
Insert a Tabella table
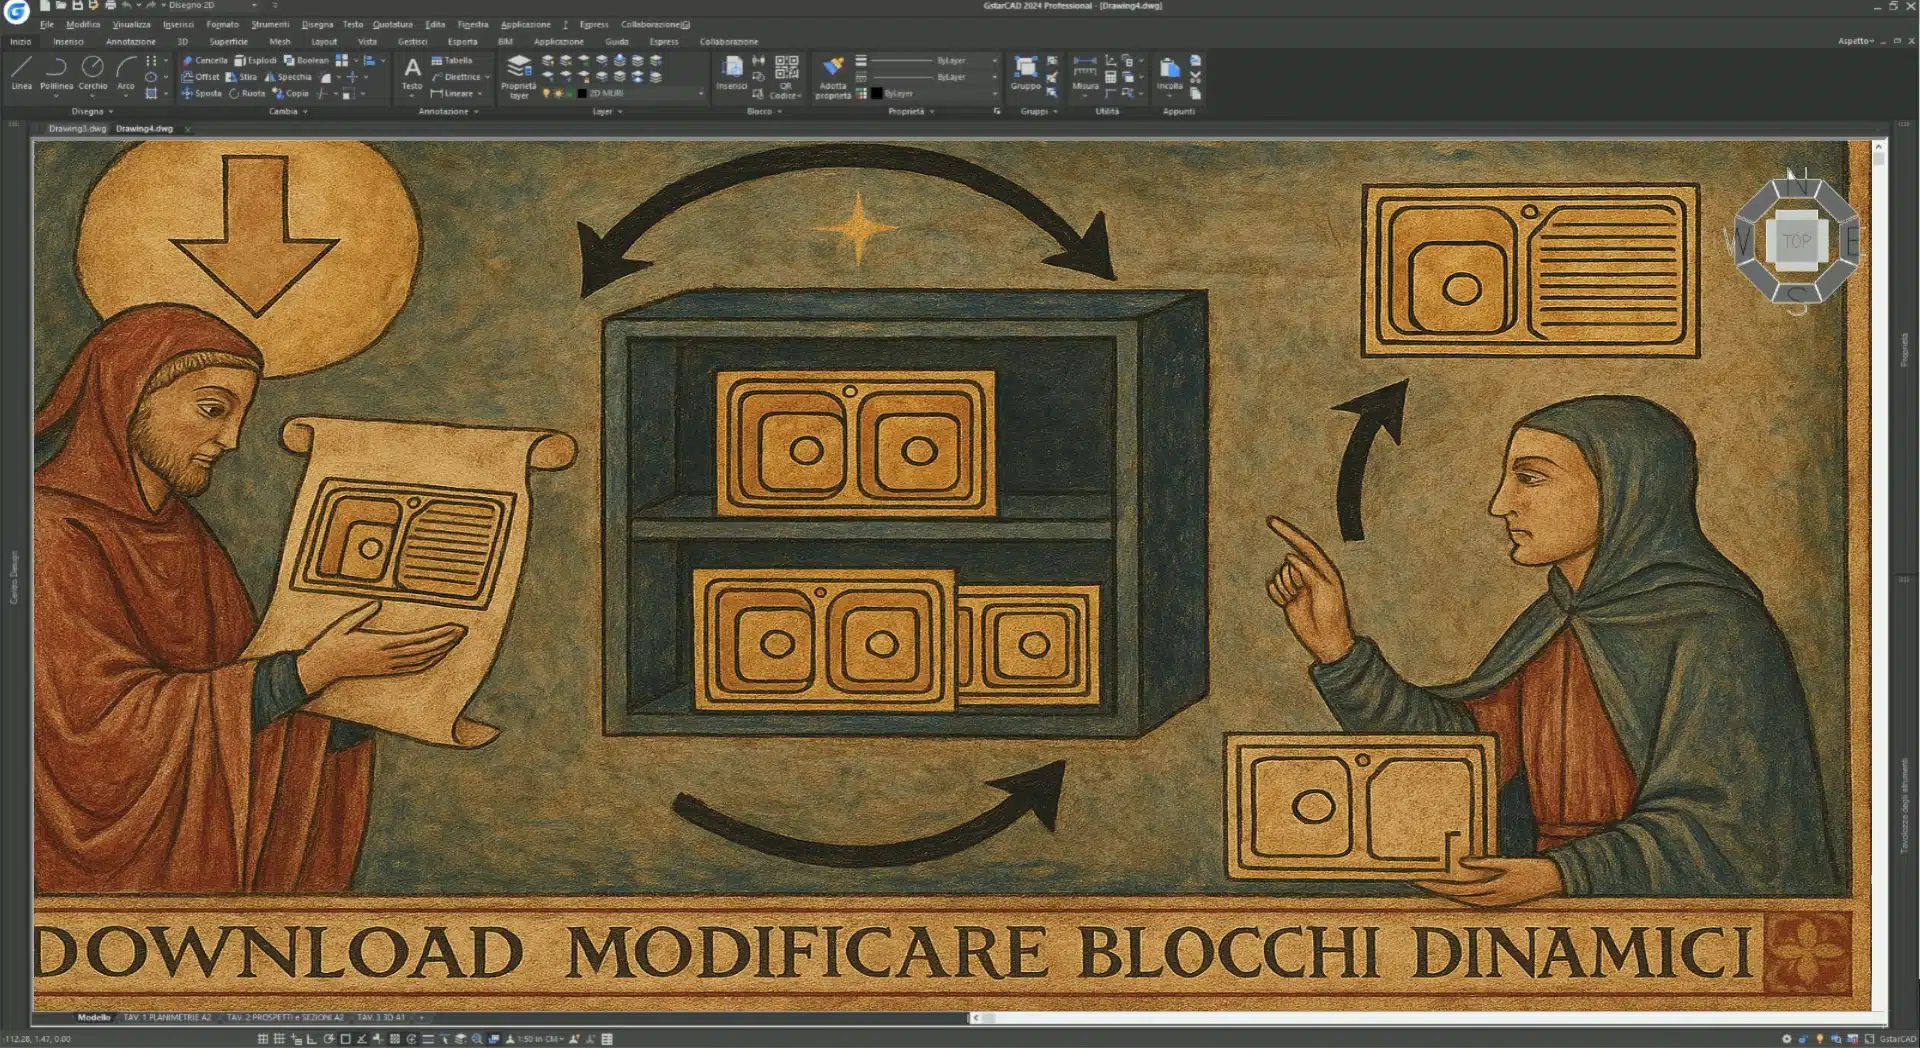tap(452, 60)
